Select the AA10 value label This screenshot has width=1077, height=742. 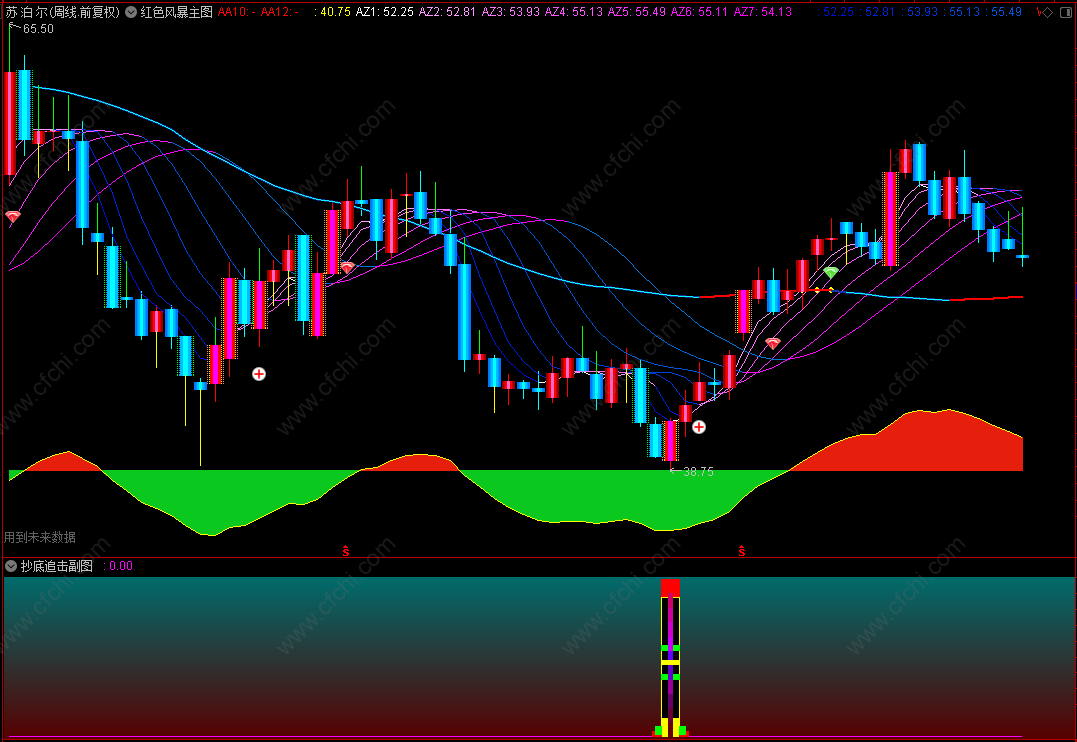click(x=237, y=12)
